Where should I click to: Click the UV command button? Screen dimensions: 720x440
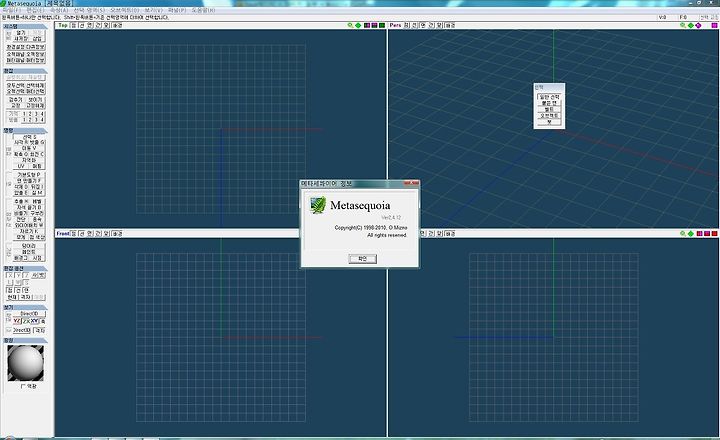(x=21, y=166)
